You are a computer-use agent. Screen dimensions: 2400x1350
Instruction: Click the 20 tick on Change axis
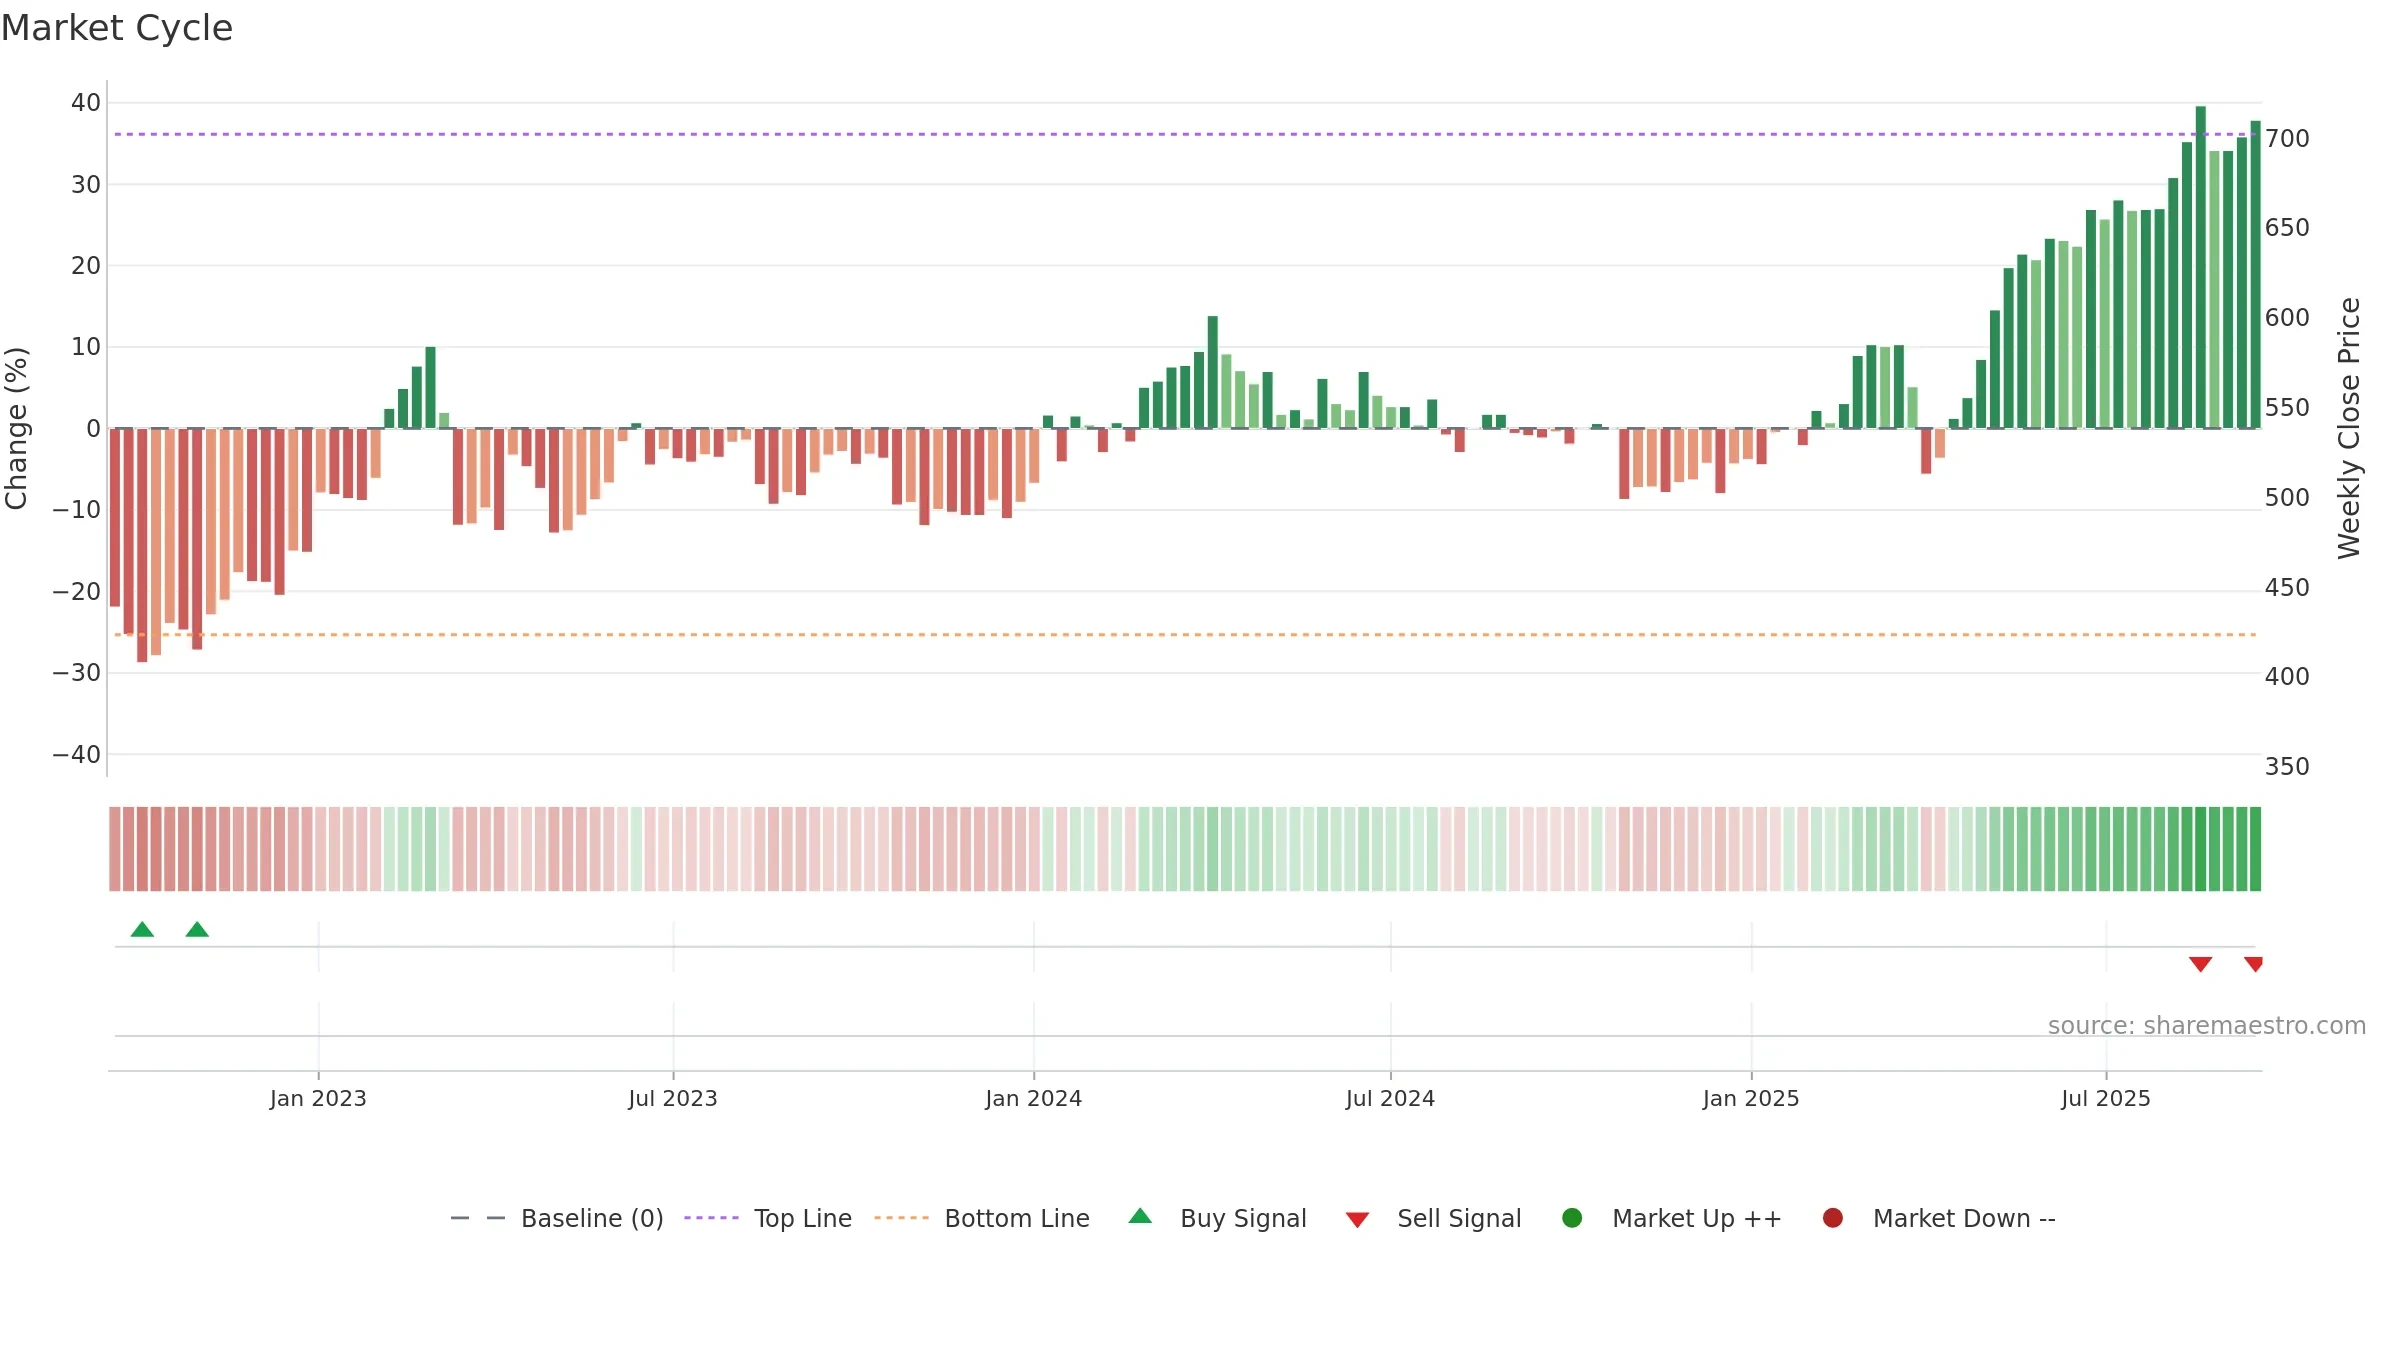click(x=86, y=265)
